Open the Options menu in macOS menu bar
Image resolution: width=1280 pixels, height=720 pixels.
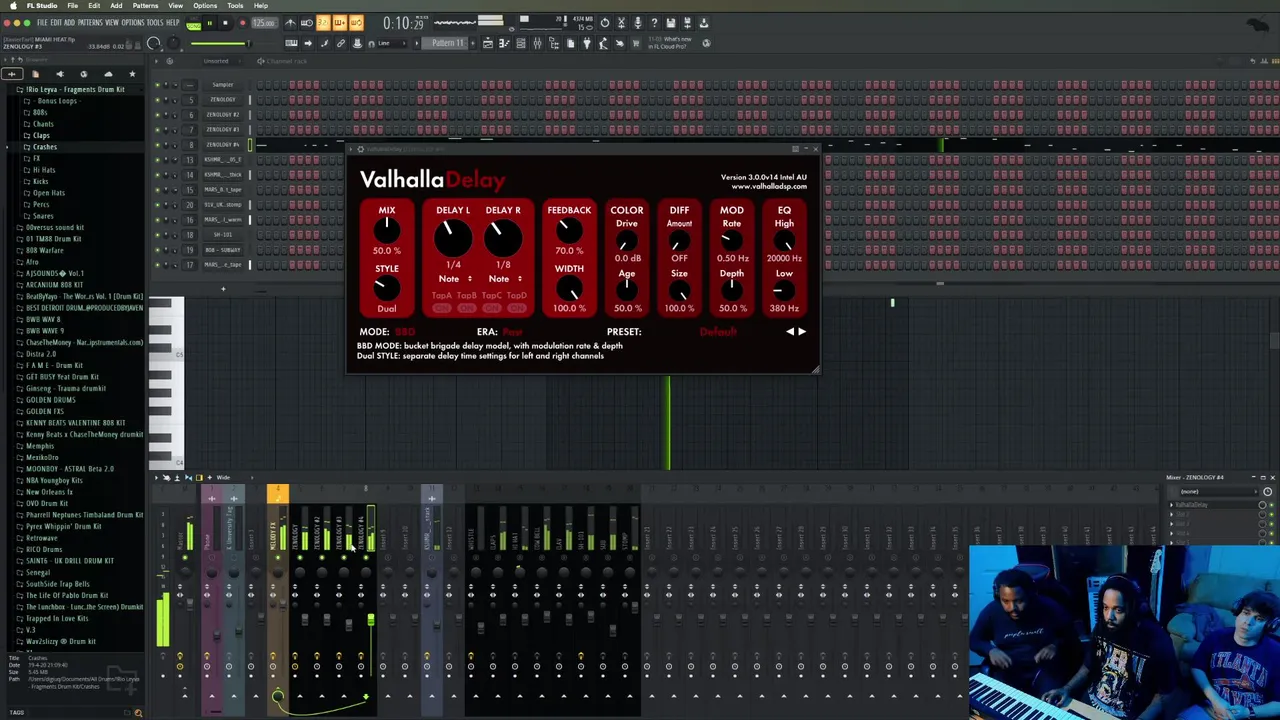(205, 5)
